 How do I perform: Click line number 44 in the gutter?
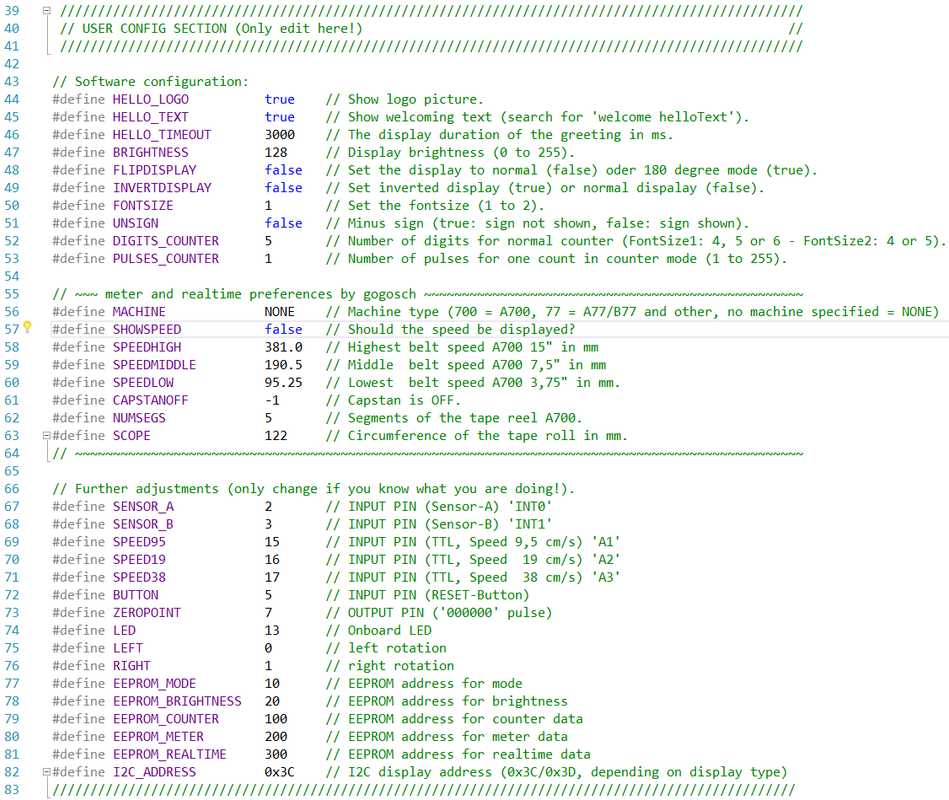[x=12, y=99]
